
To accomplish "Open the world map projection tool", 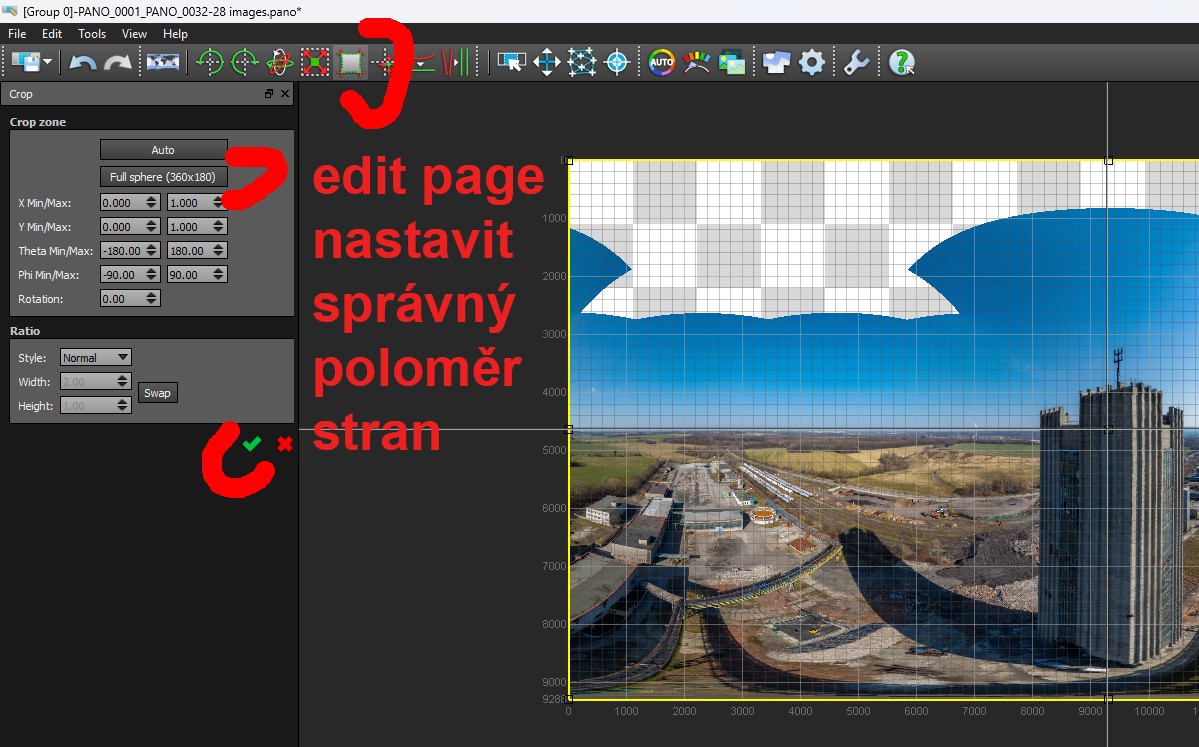I will 162,63.
